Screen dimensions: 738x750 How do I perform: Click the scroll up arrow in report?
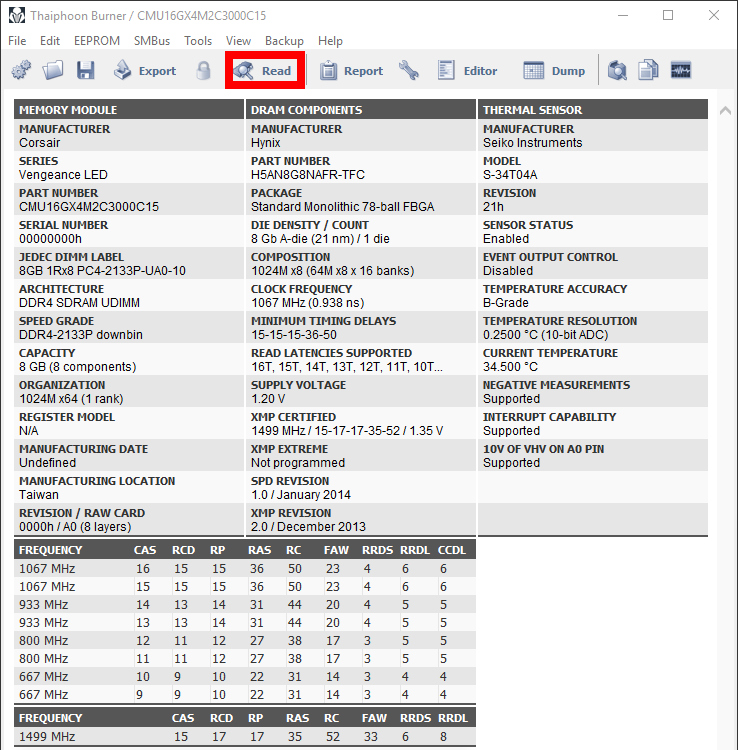tap(725, 110)
